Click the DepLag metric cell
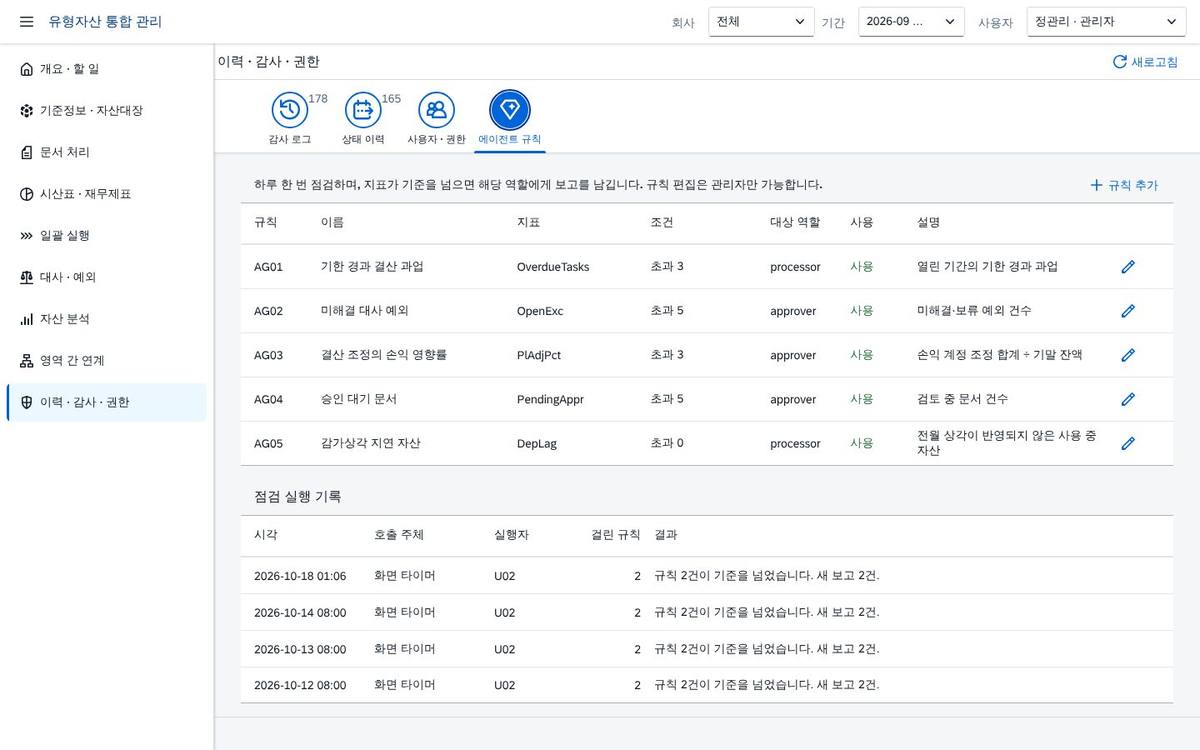 pyautogui.click(x=537, y=443)
